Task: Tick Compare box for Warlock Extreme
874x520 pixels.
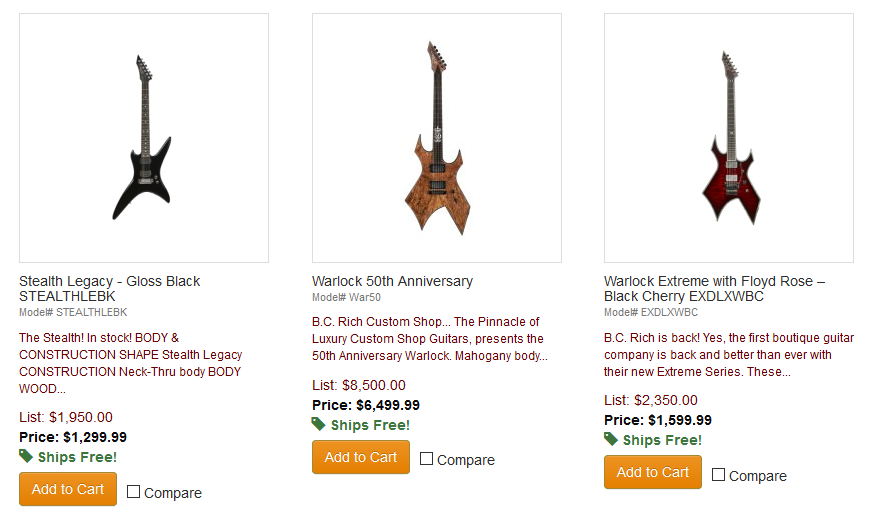Action: (719, 475)
